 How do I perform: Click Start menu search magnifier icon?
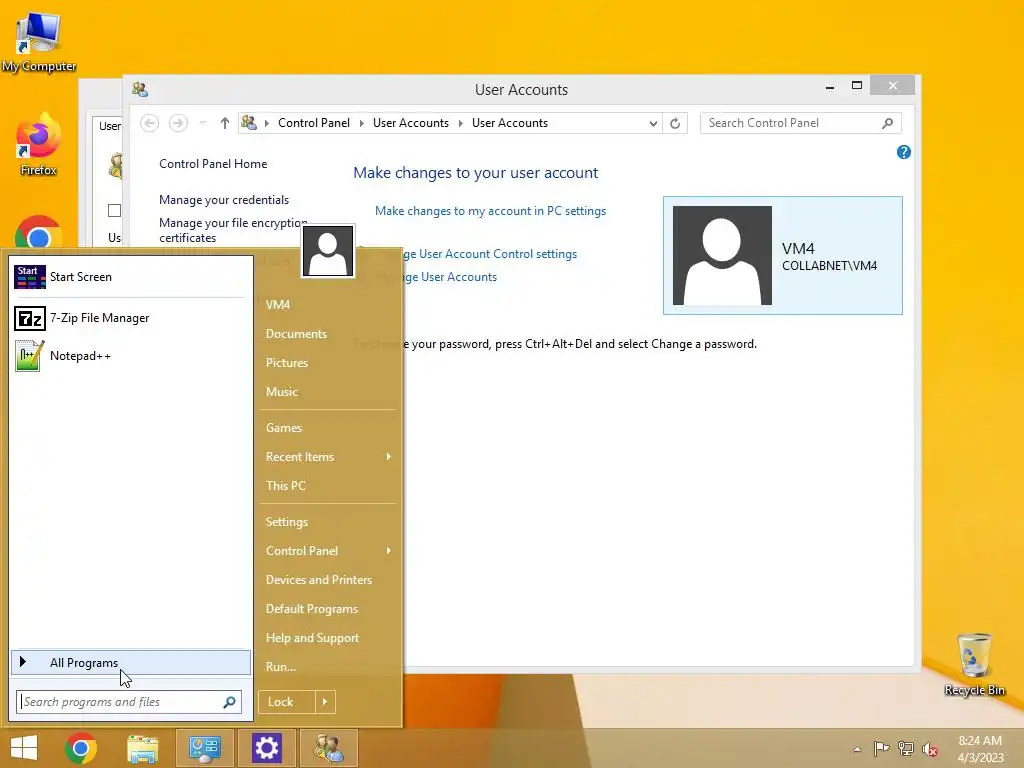click(229, 702)
